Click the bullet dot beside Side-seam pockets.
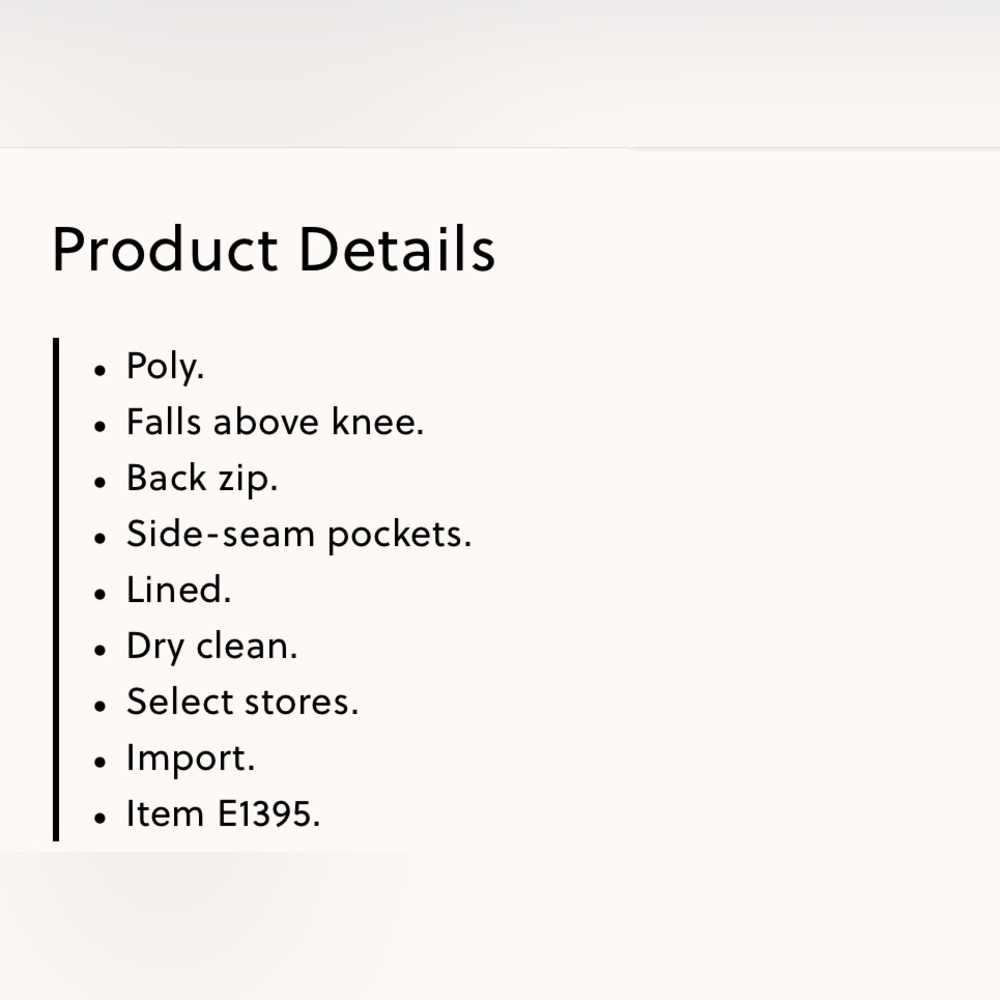This screenshot has height=1000, width=1000. pos(99,538)
